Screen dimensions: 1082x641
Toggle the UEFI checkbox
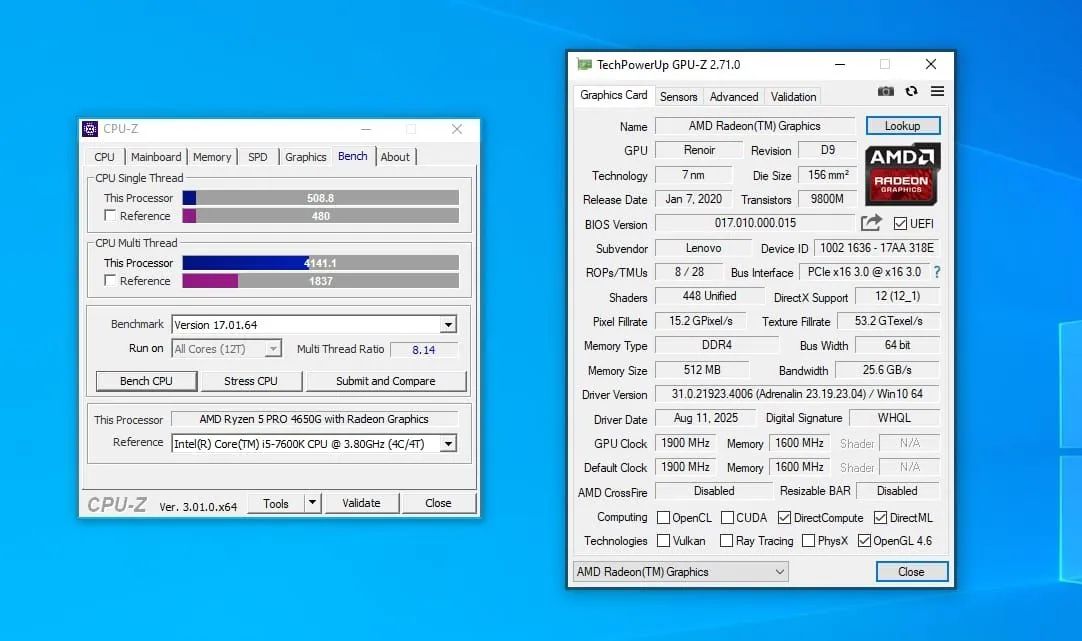coord(900,224)
